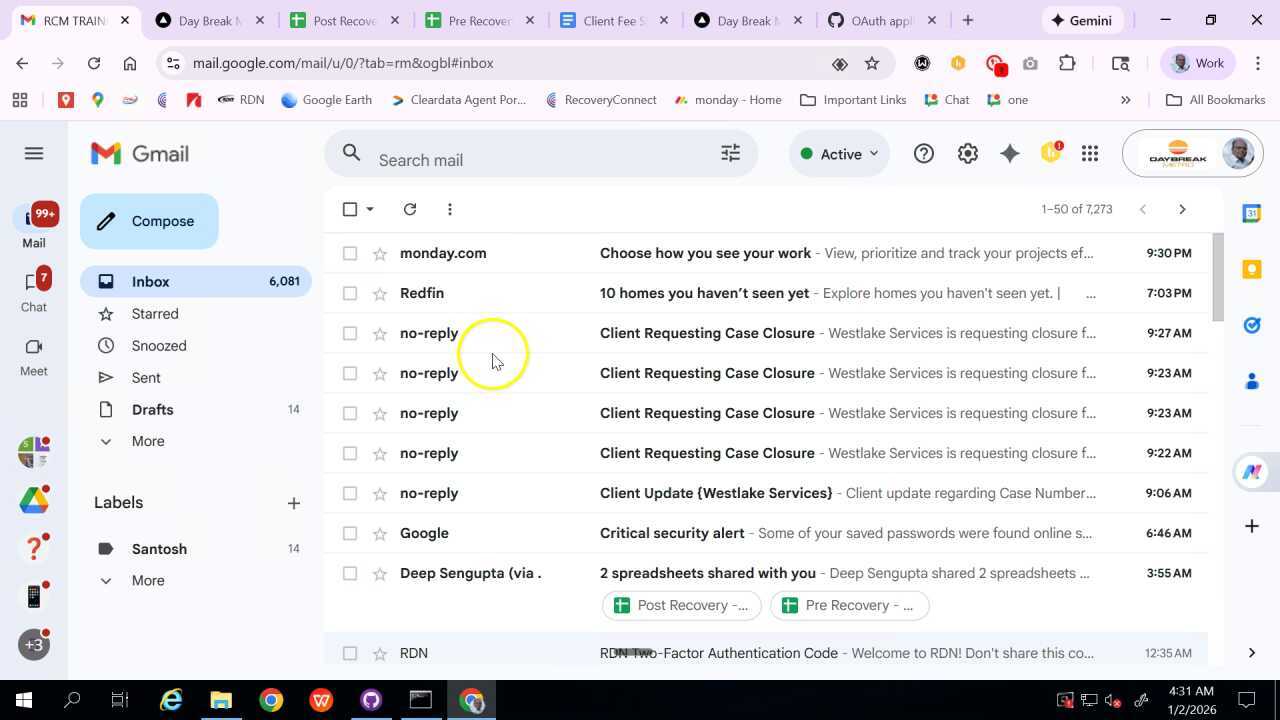The height and width of the screenshot is (720, 1280).
Task: Open the Active status dropdown
Action: [839, 154]
